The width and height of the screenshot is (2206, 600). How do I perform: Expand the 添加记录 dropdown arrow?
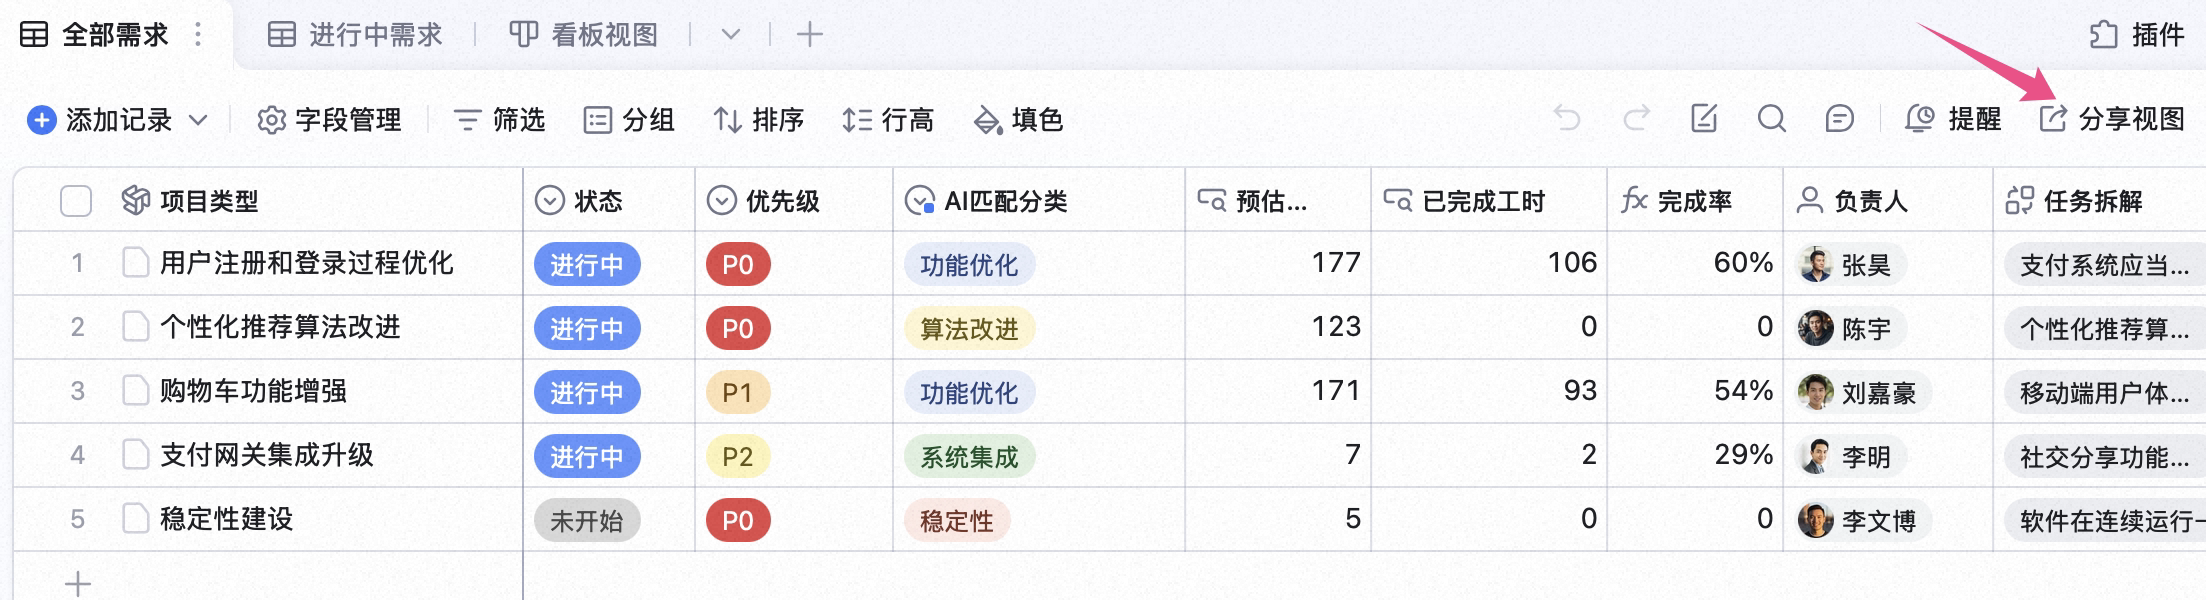point(198,120)
